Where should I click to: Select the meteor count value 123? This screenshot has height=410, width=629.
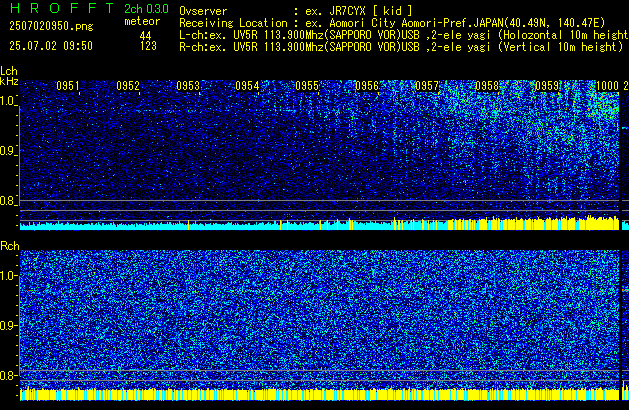[x=148, y=46]
